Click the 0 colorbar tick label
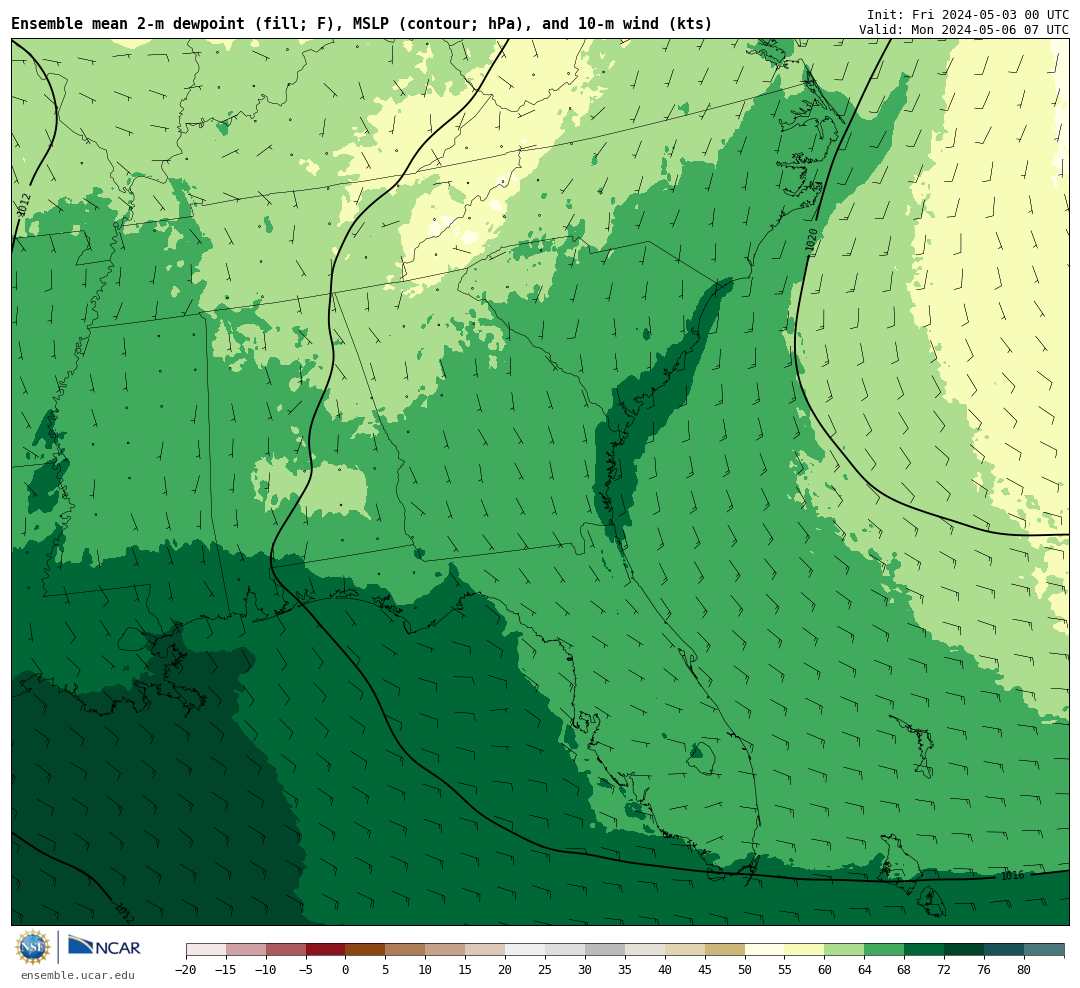 coord(346,970)
